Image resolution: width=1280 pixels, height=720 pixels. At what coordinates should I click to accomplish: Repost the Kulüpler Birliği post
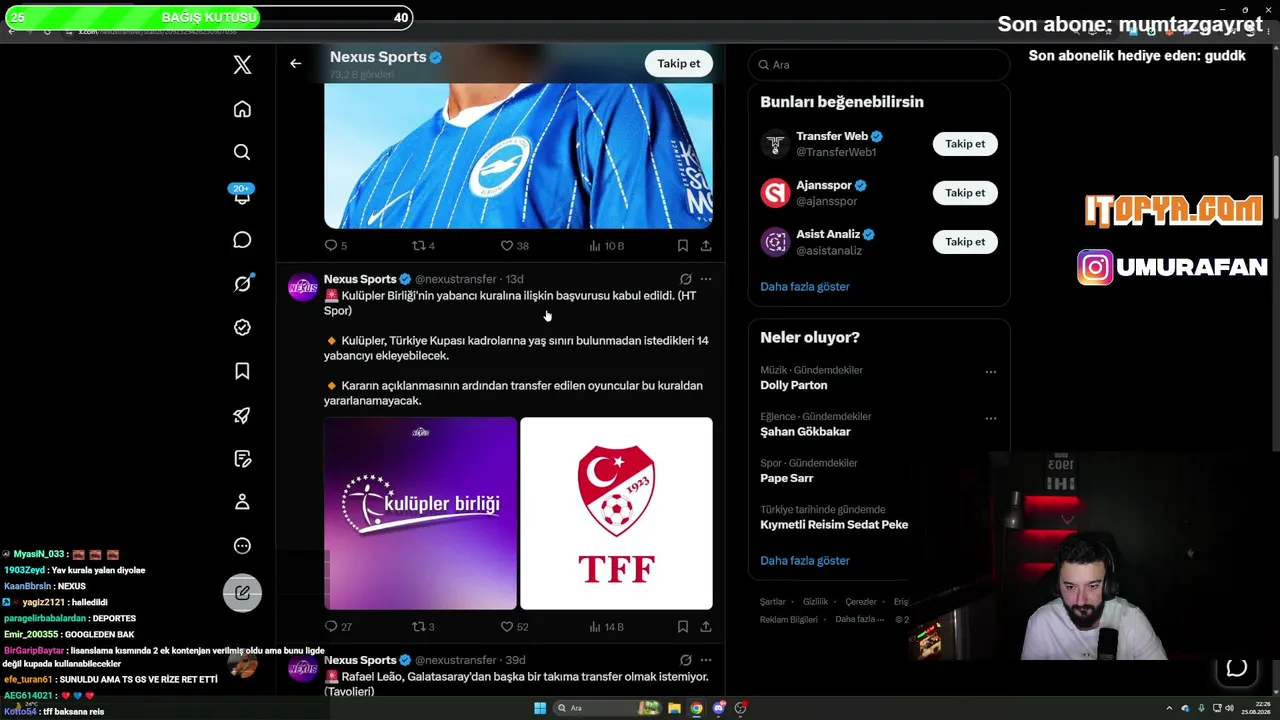(x=419, y=627)
